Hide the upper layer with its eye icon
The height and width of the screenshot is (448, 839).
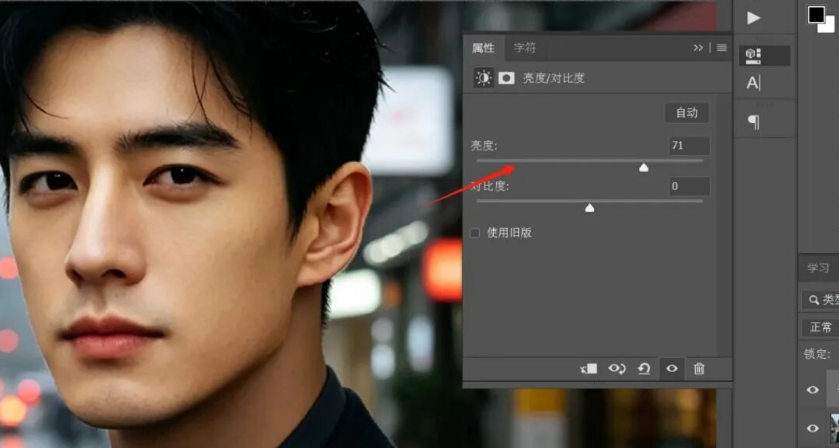[x=812, y=390]
